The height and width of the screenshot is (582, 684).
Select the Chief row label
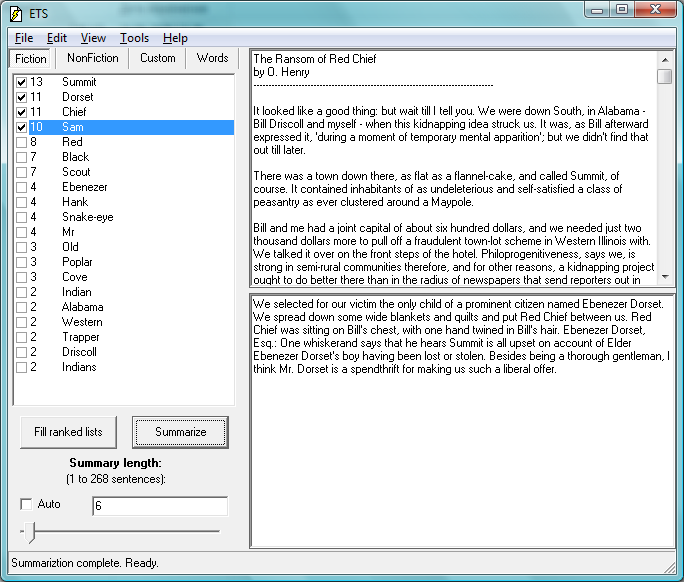tap(74, 112)
